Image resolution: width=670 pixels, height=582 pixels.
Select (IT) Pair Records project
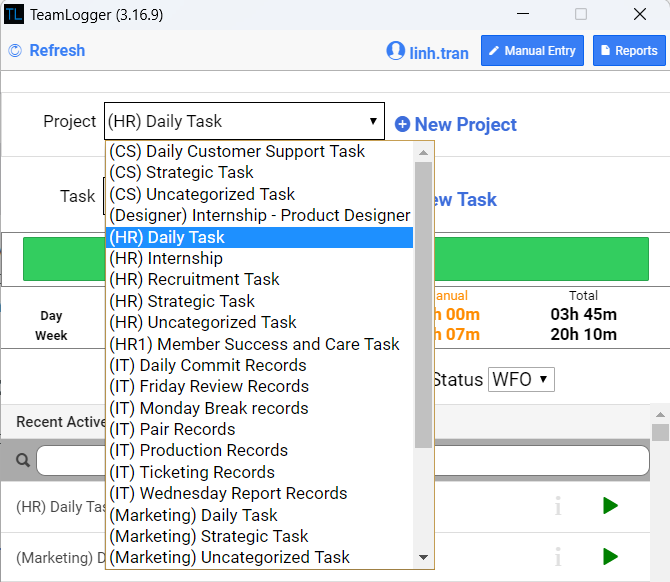coord(172,430)
